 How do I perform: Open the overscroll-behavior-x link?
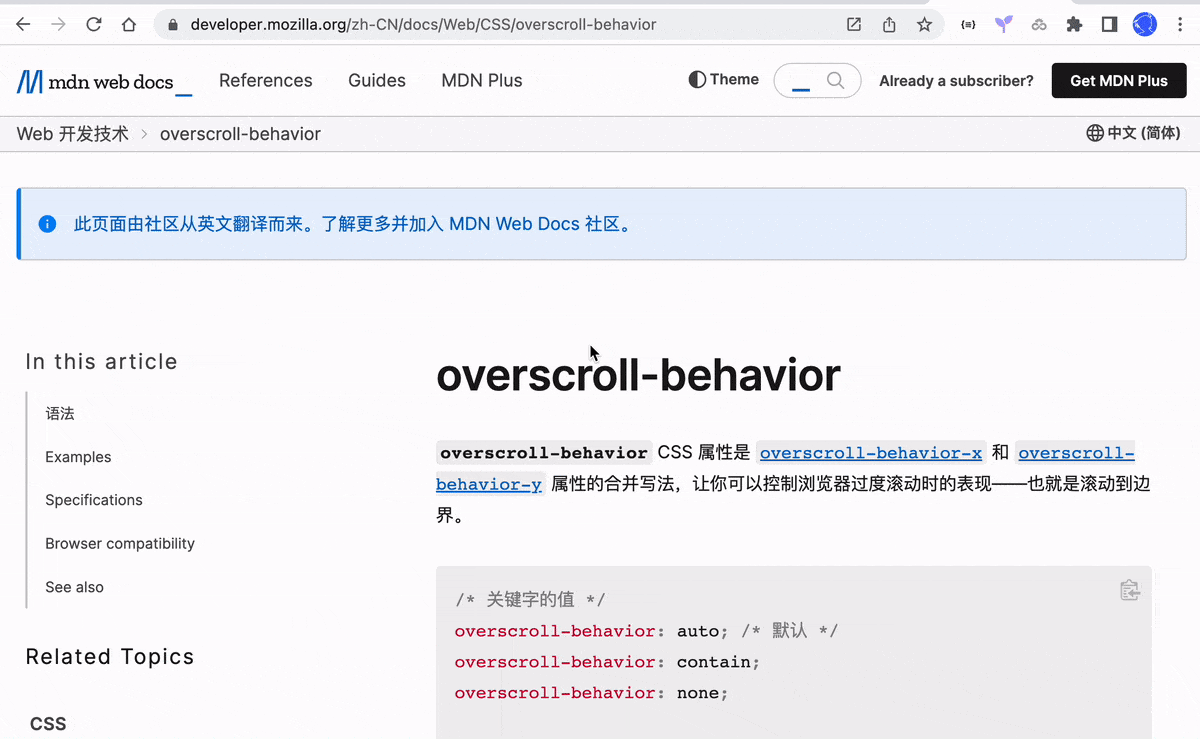tap(871, 453)
